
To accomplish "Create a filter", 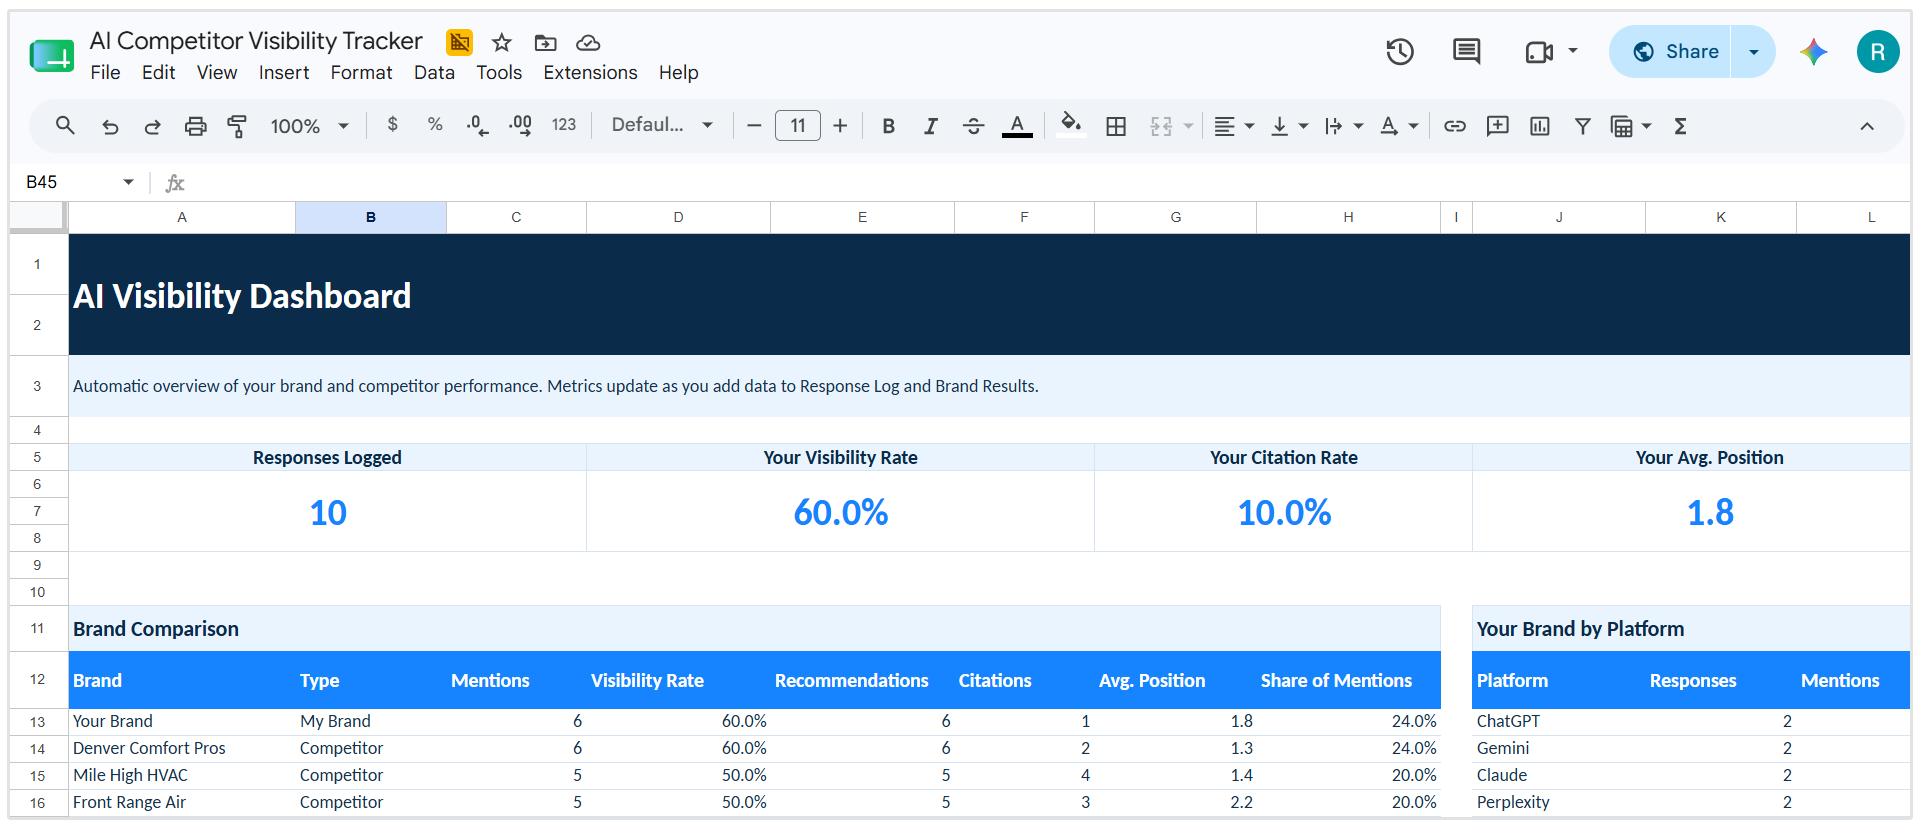I will click(1582, 126).
